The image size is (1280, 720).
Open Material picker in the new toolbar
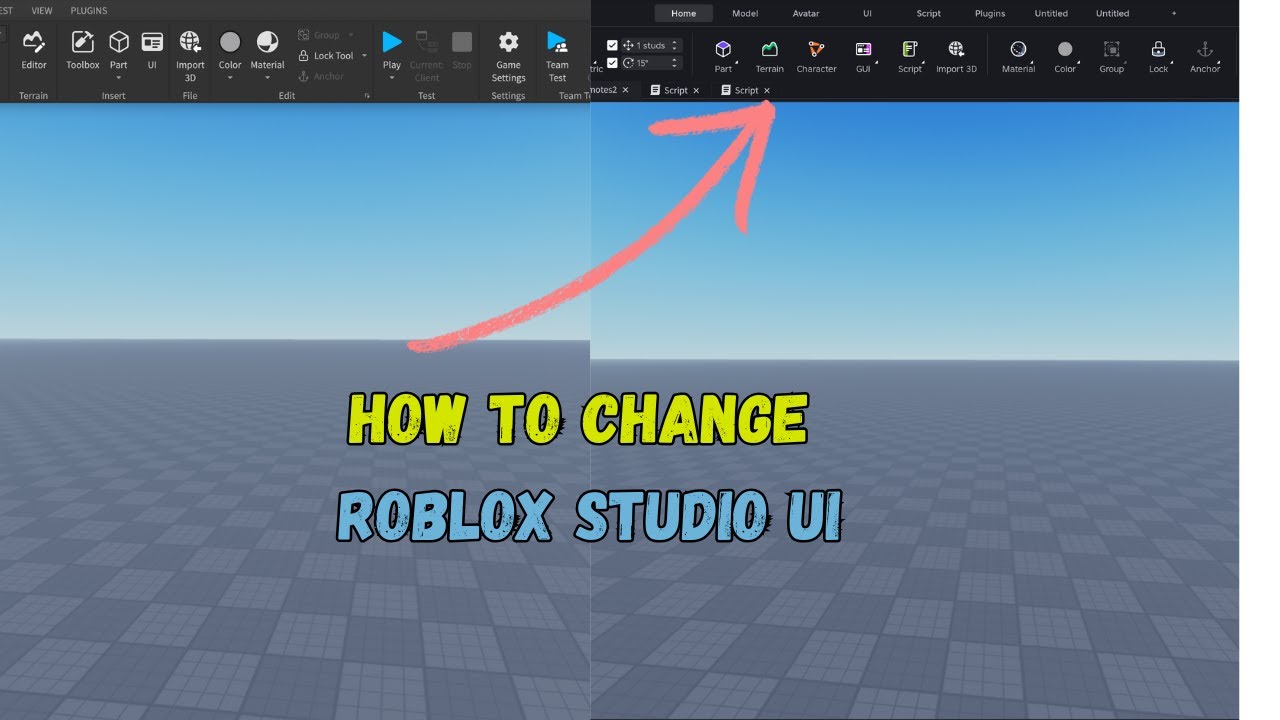(x=1018, y=49)
